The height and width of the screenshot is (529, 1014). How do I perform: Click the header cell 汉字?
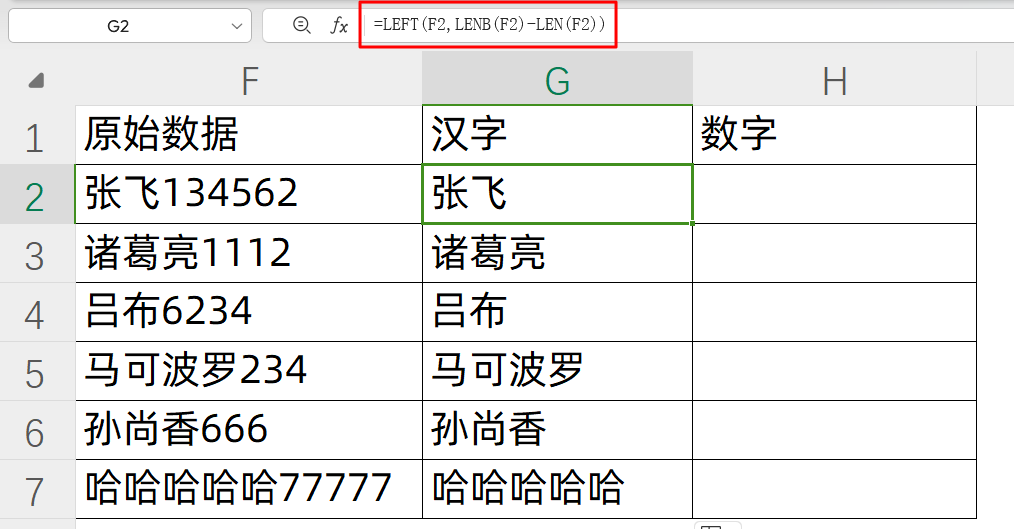coord(557,135)
